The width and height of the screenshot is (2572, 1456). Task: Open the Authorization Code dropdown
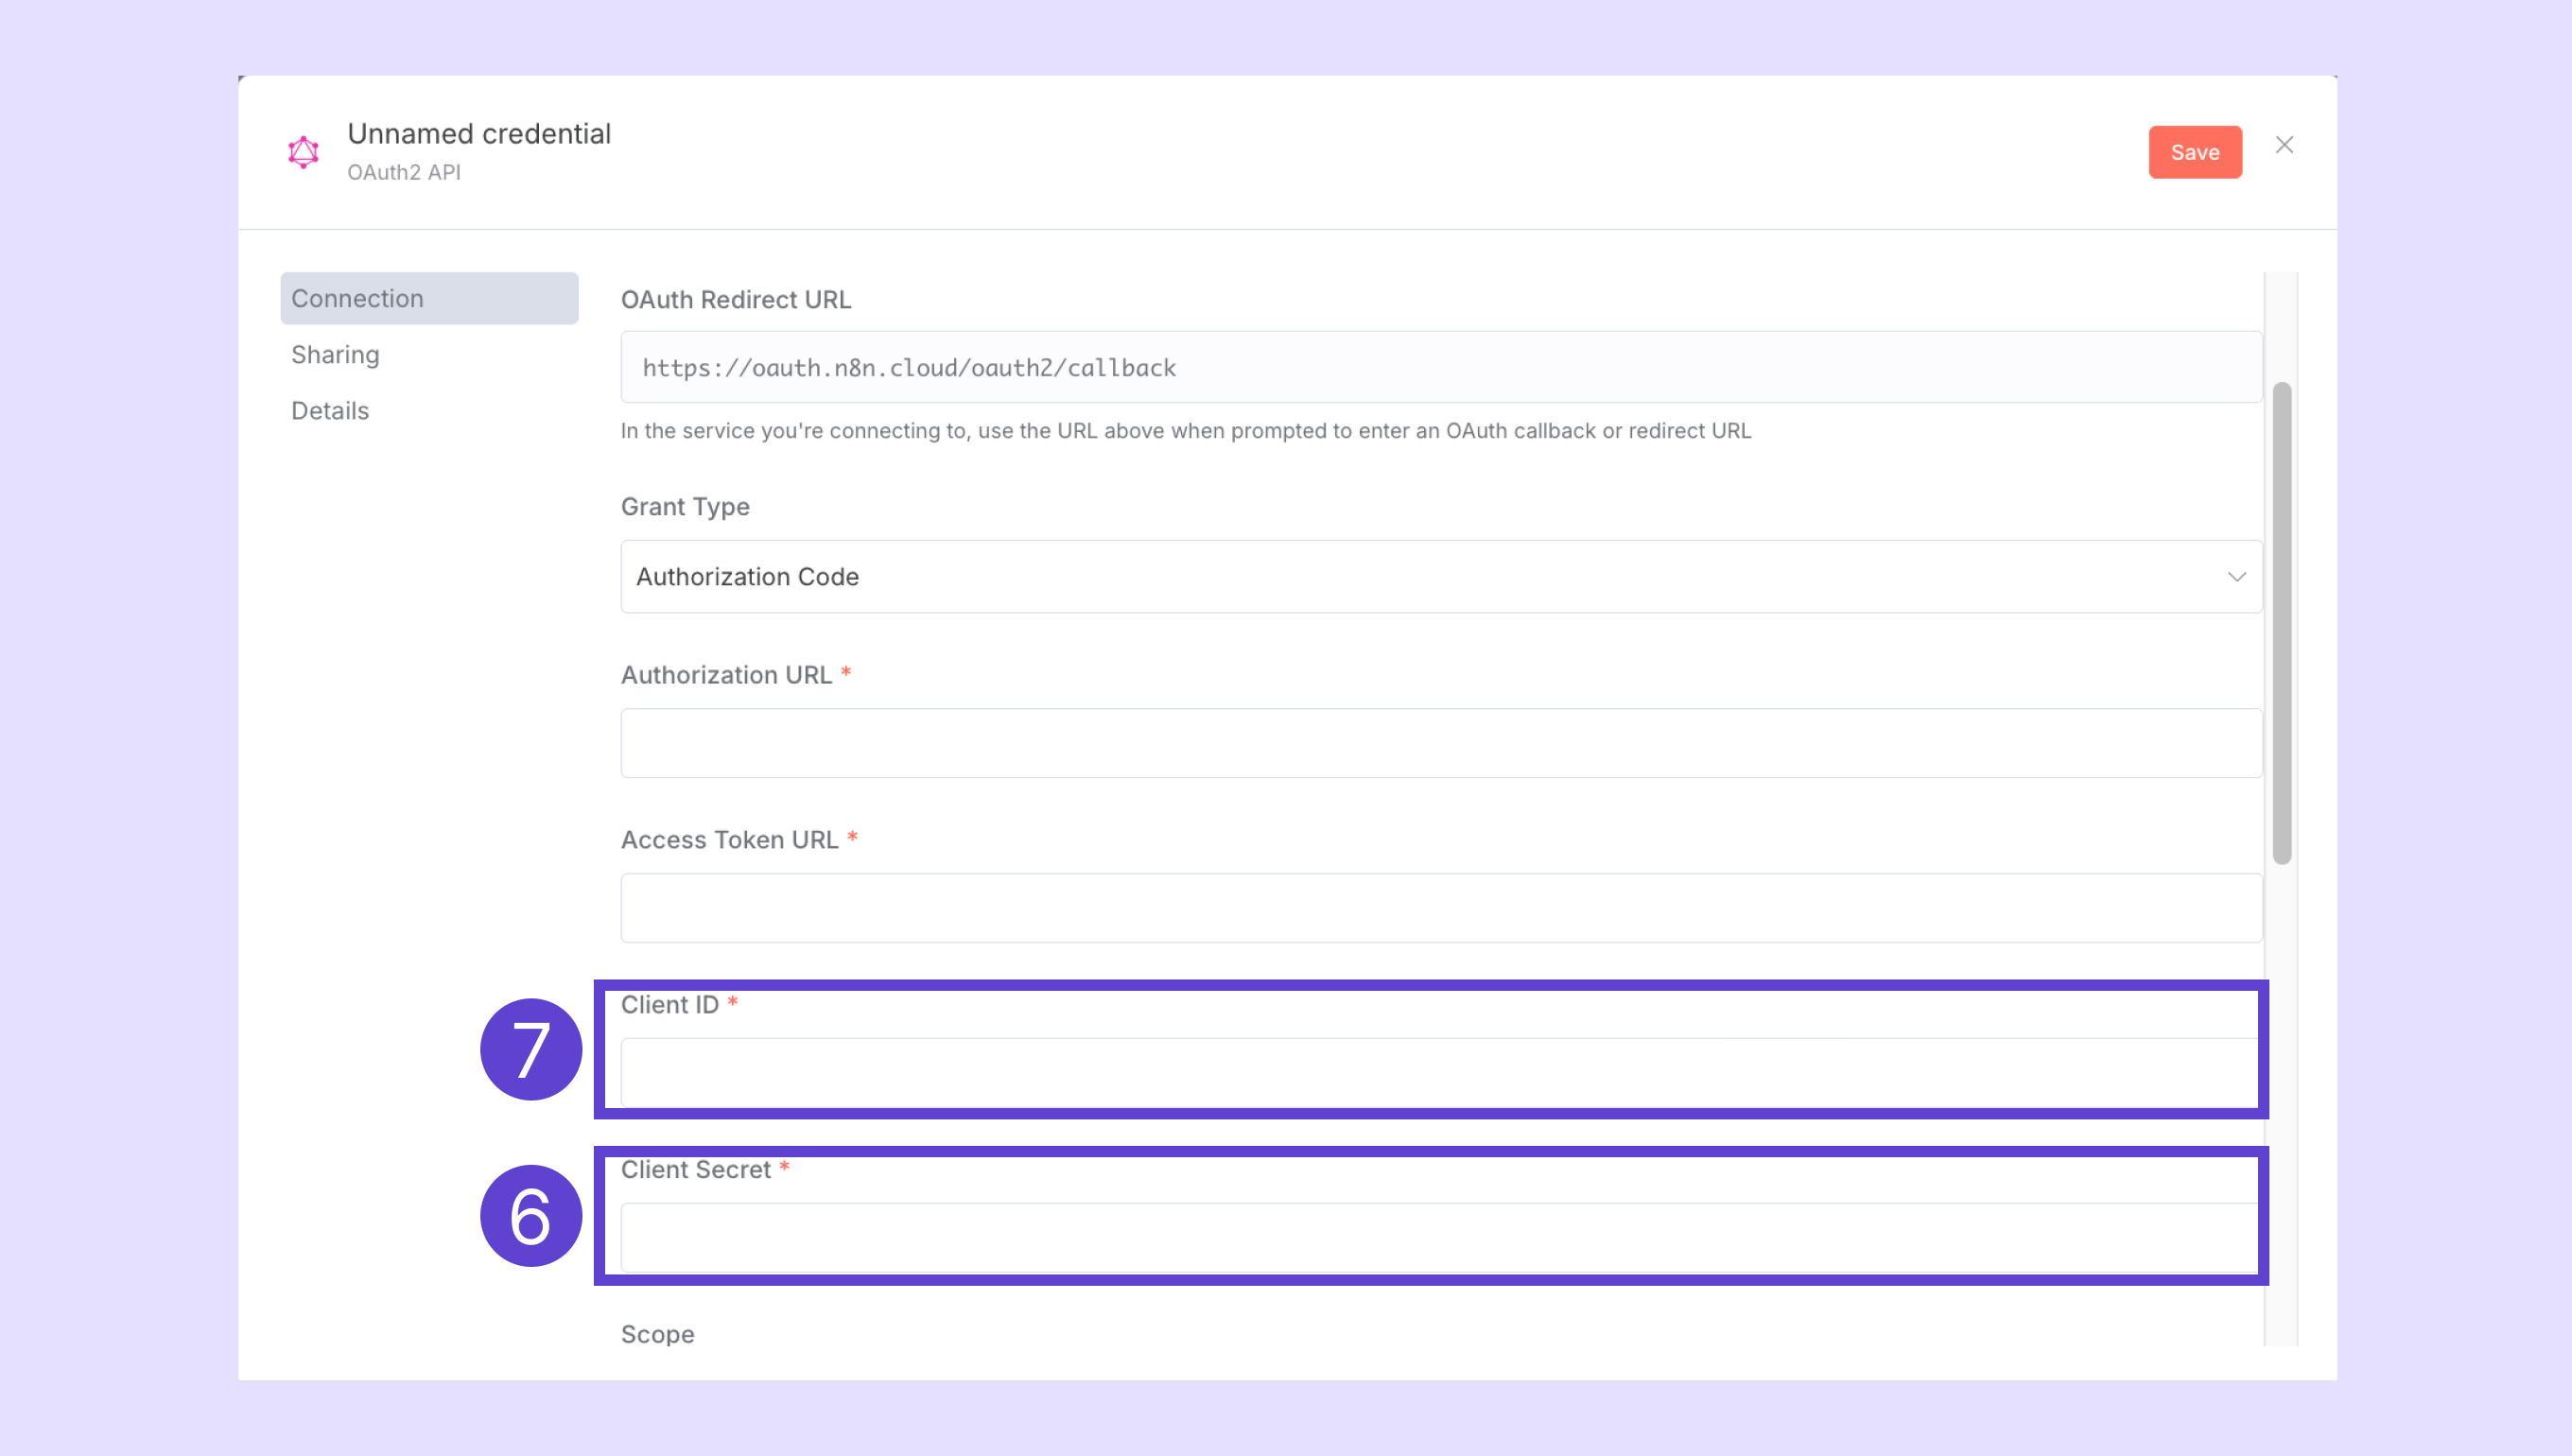[1440, 577]
